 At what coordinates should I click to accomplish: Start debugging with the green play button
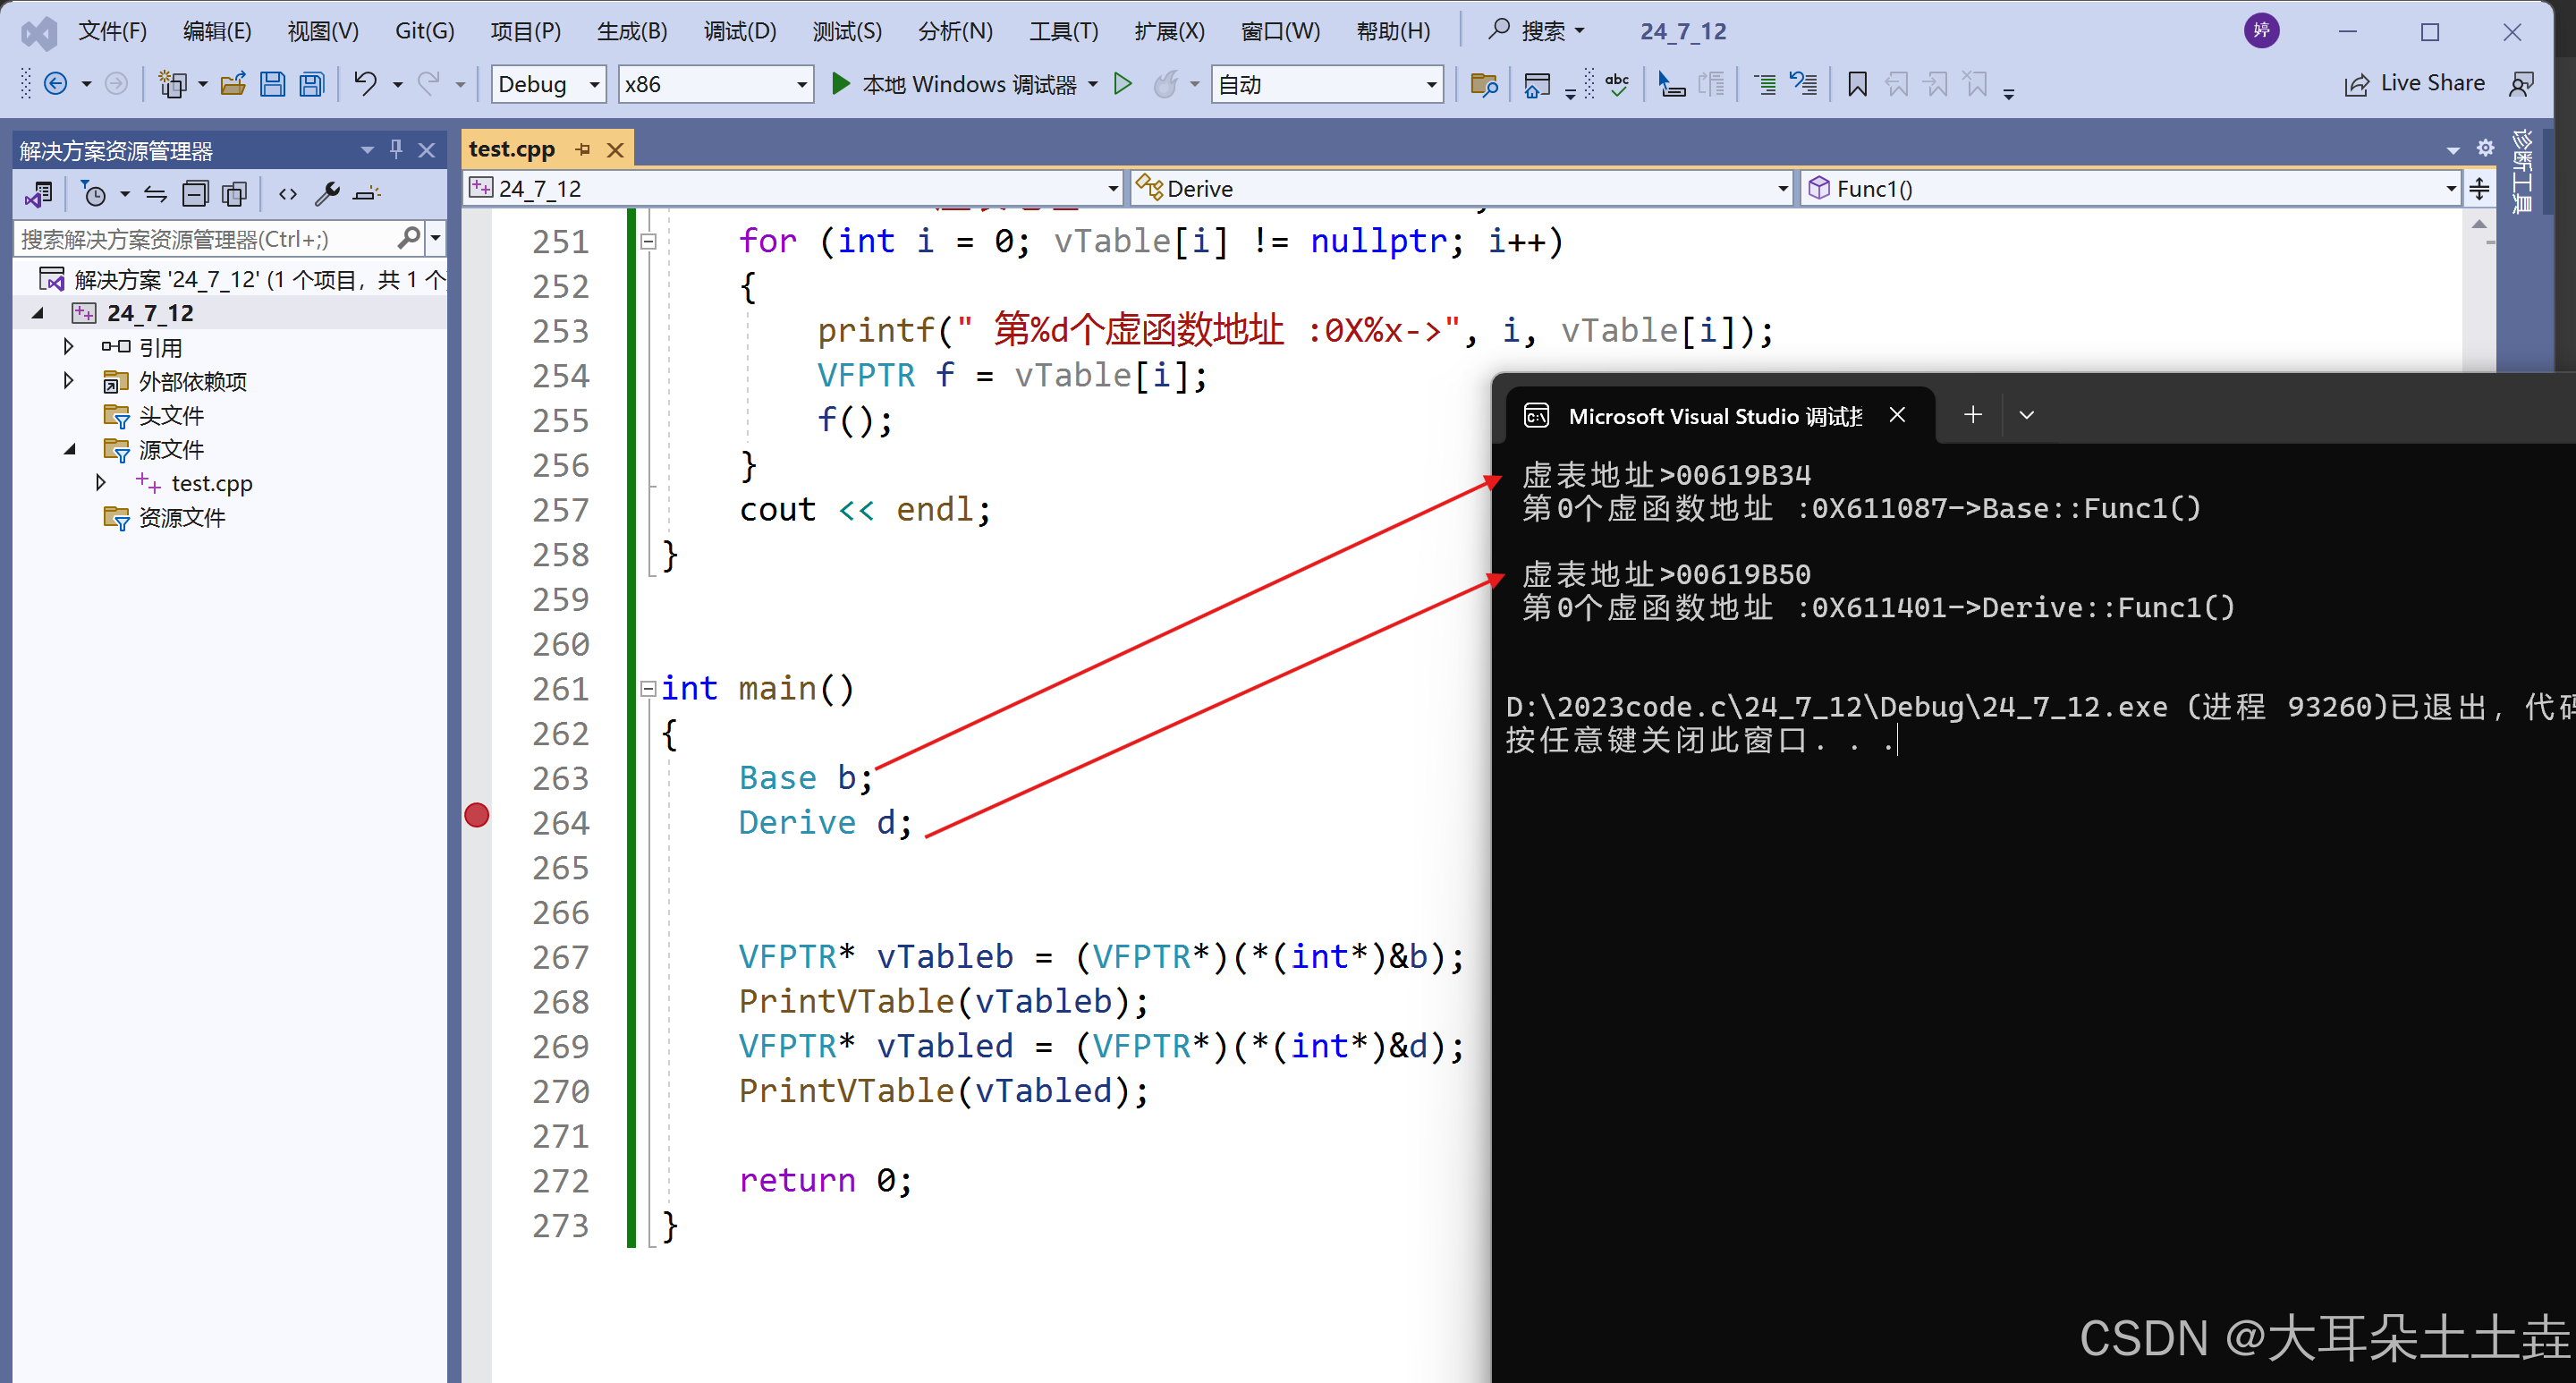(841, 84)
